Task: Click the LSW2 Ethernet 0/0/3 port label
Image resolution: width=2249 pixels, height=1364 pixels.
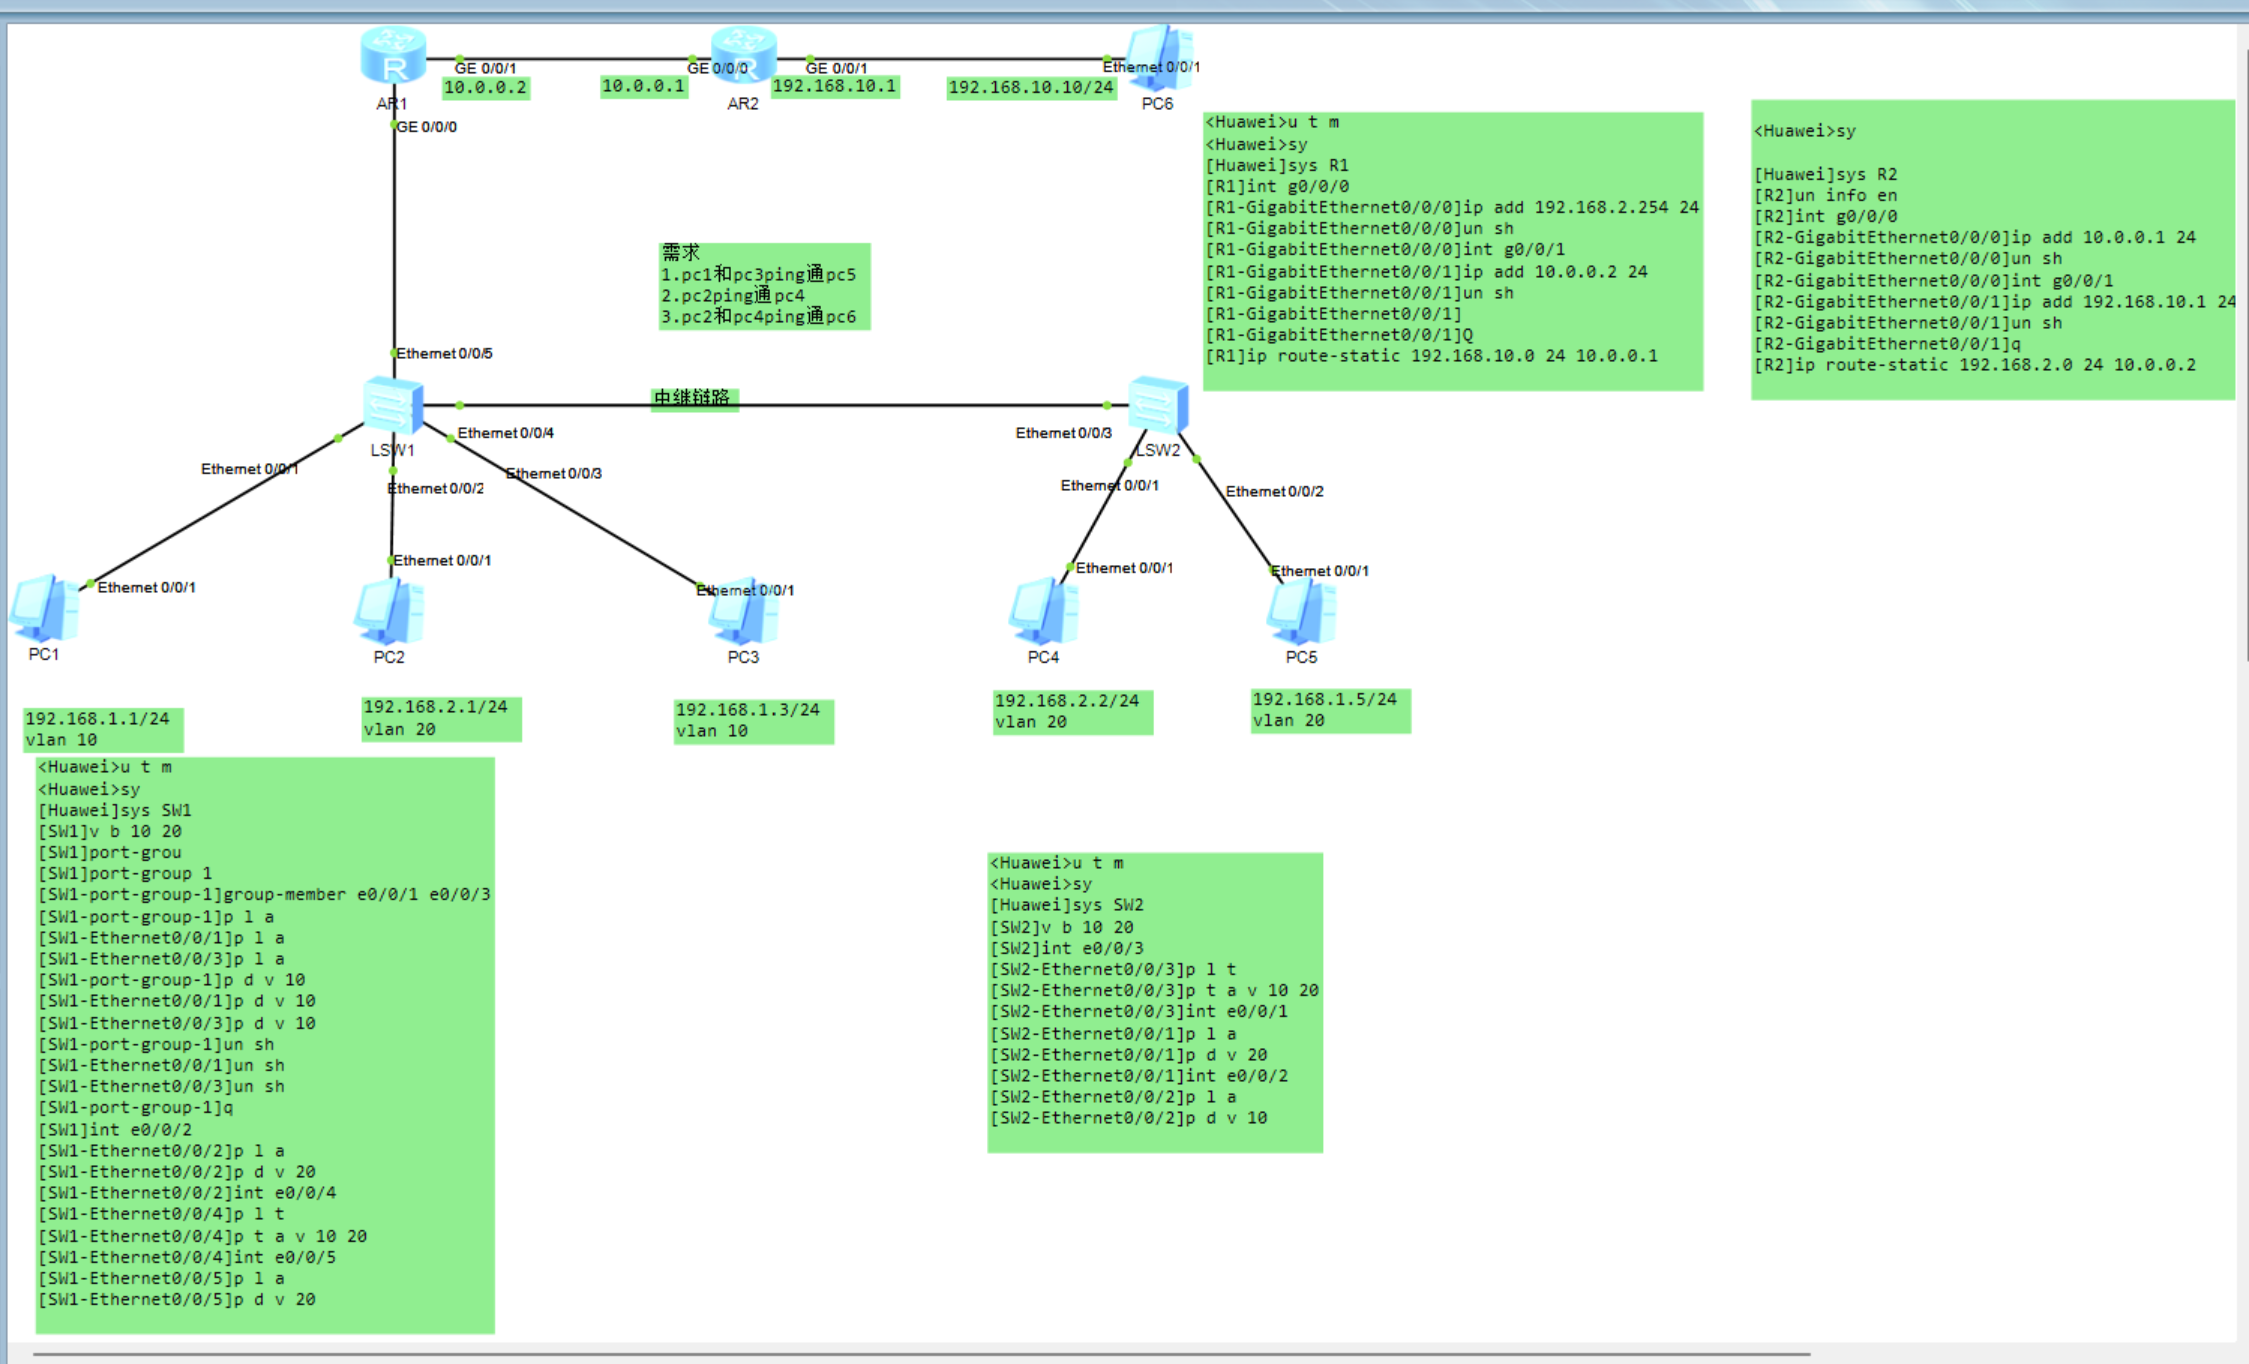Action: coord(1064,433)
